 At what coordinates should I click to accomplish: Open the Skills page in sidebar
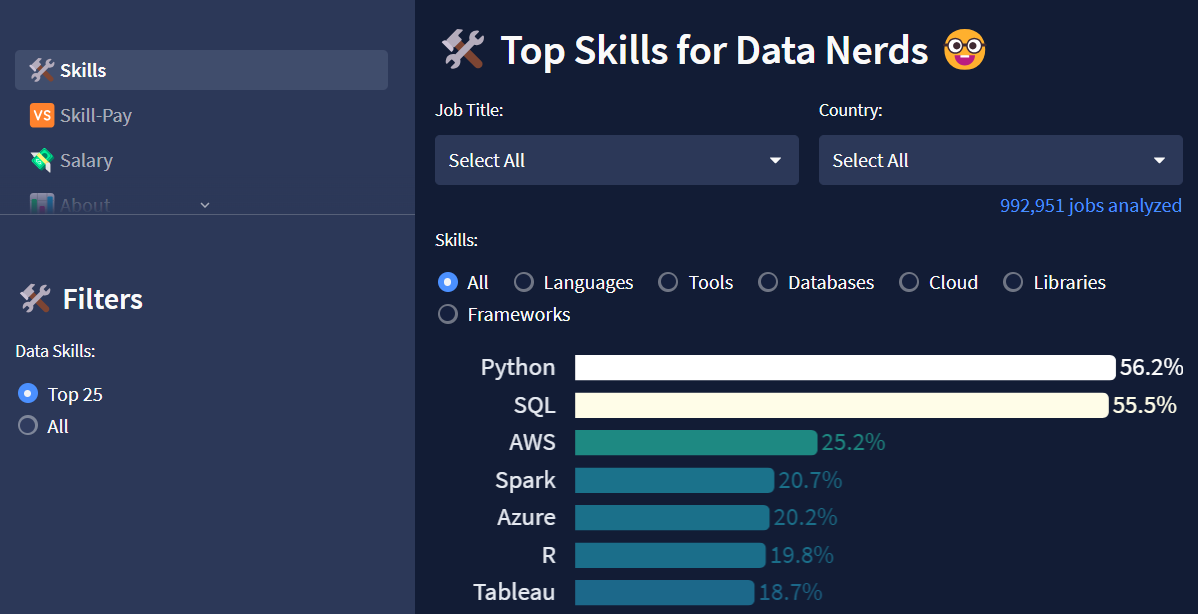(x=202, y=70)
